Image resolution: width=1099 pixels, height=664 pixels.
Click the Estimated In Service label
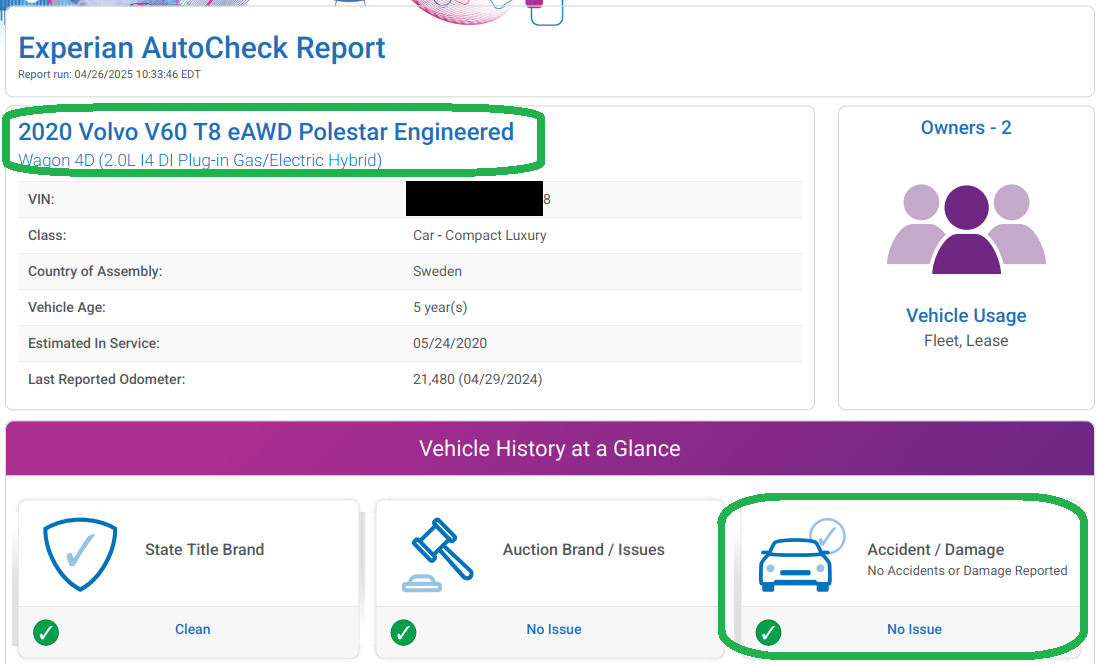pyautogui.click(x=94, y=343)
